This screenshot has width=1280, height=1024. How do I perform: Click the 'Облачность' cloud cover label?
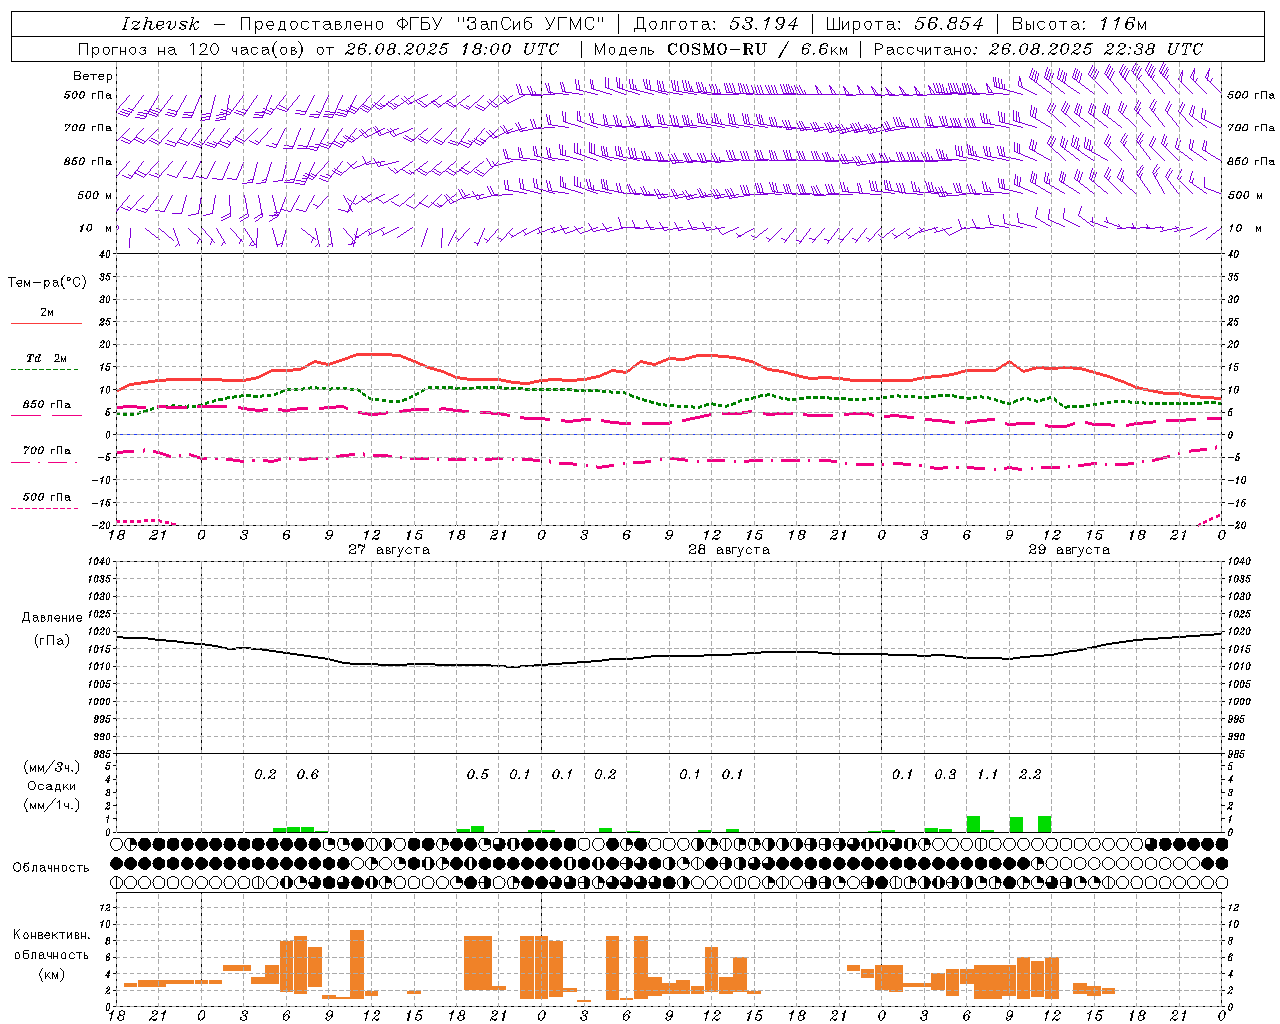[x=51, y=867]
